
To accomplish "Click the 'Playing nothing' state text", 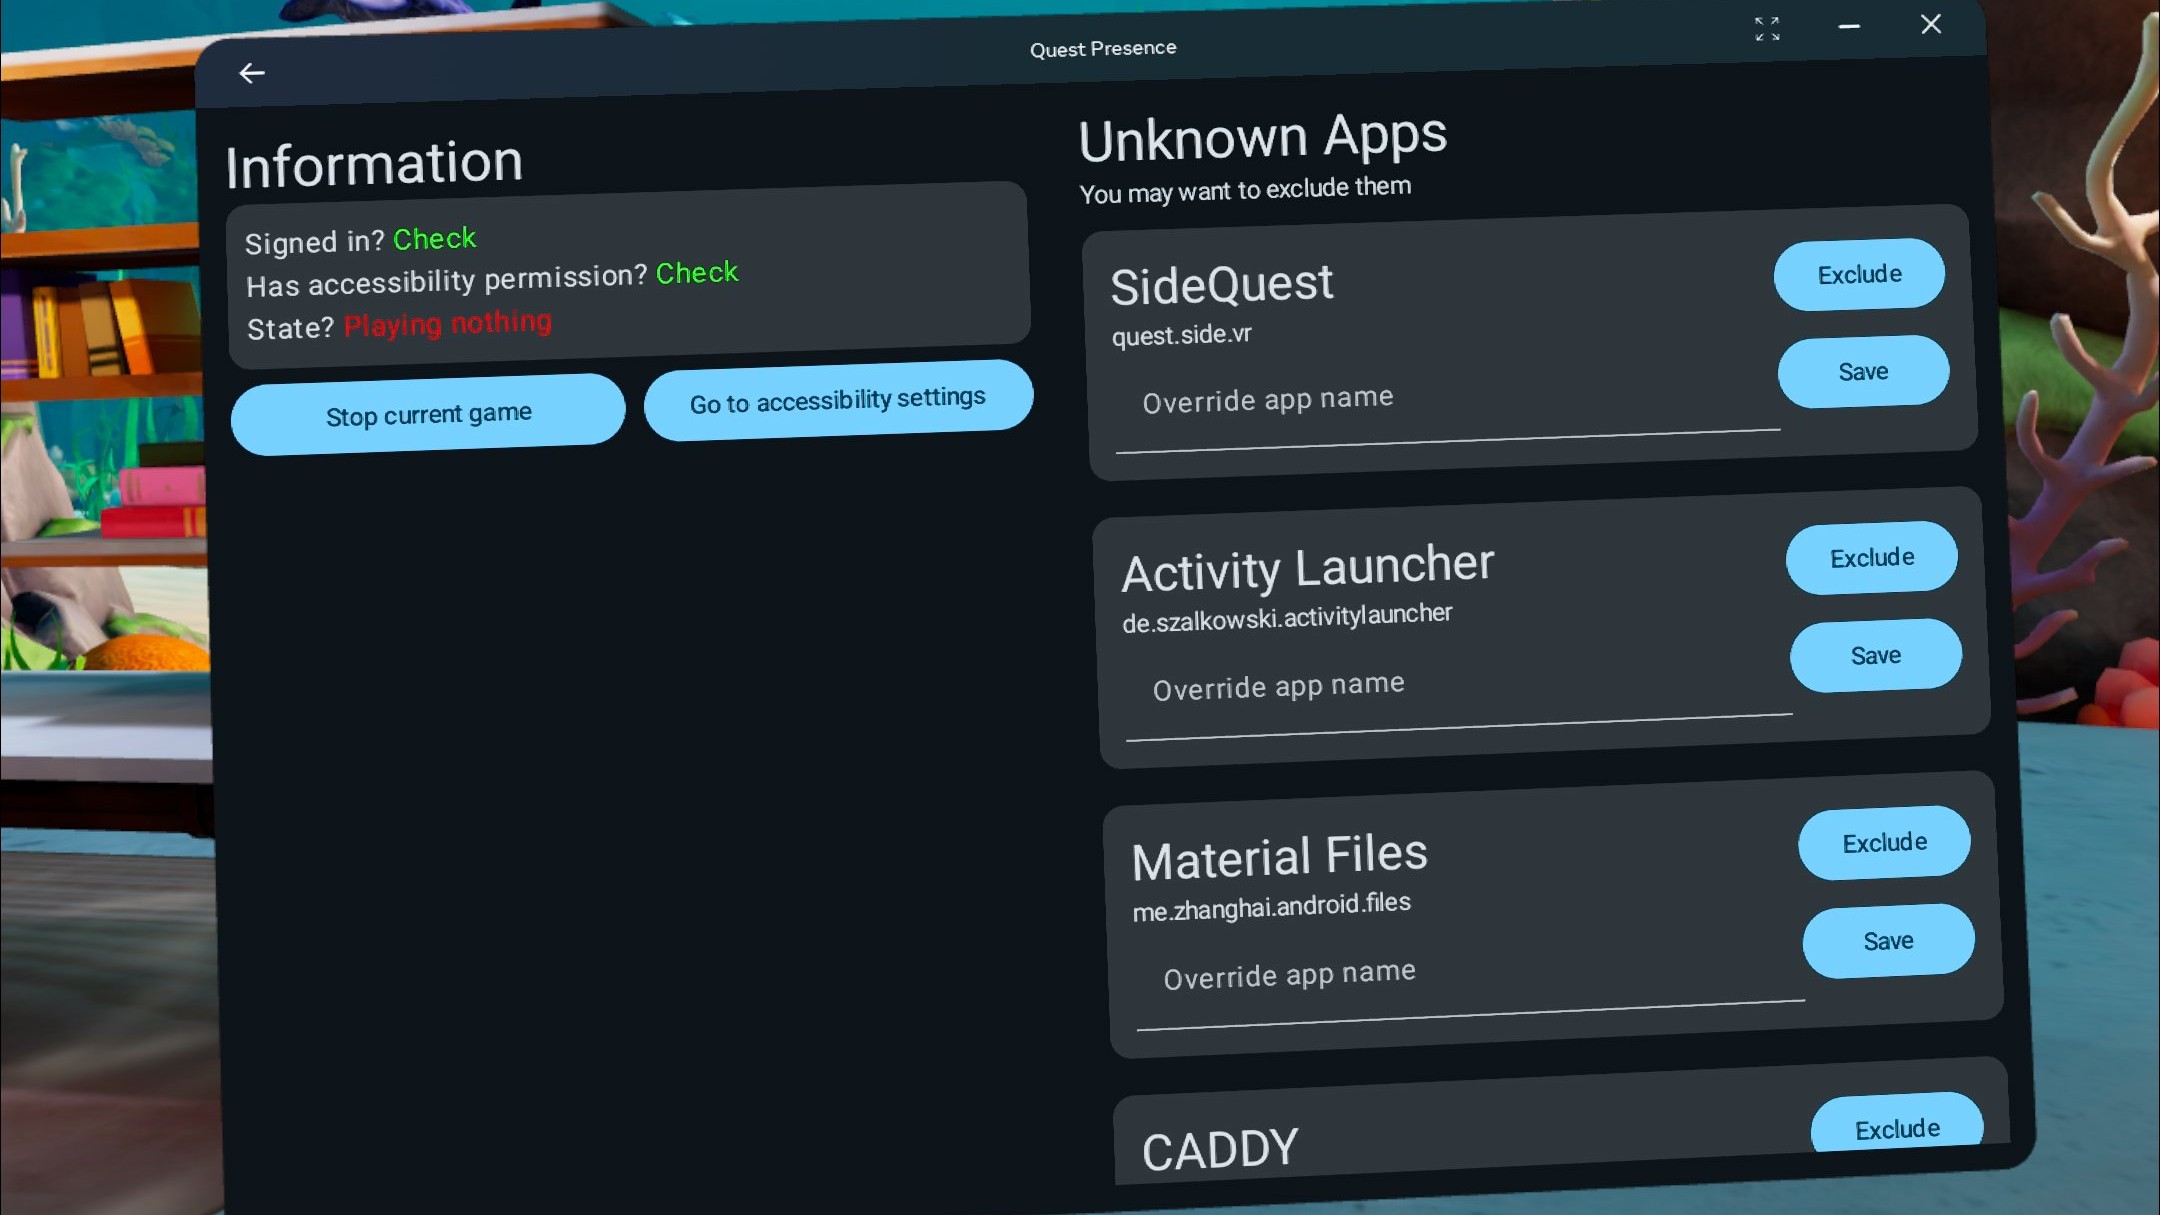I will tap(448, 323).
